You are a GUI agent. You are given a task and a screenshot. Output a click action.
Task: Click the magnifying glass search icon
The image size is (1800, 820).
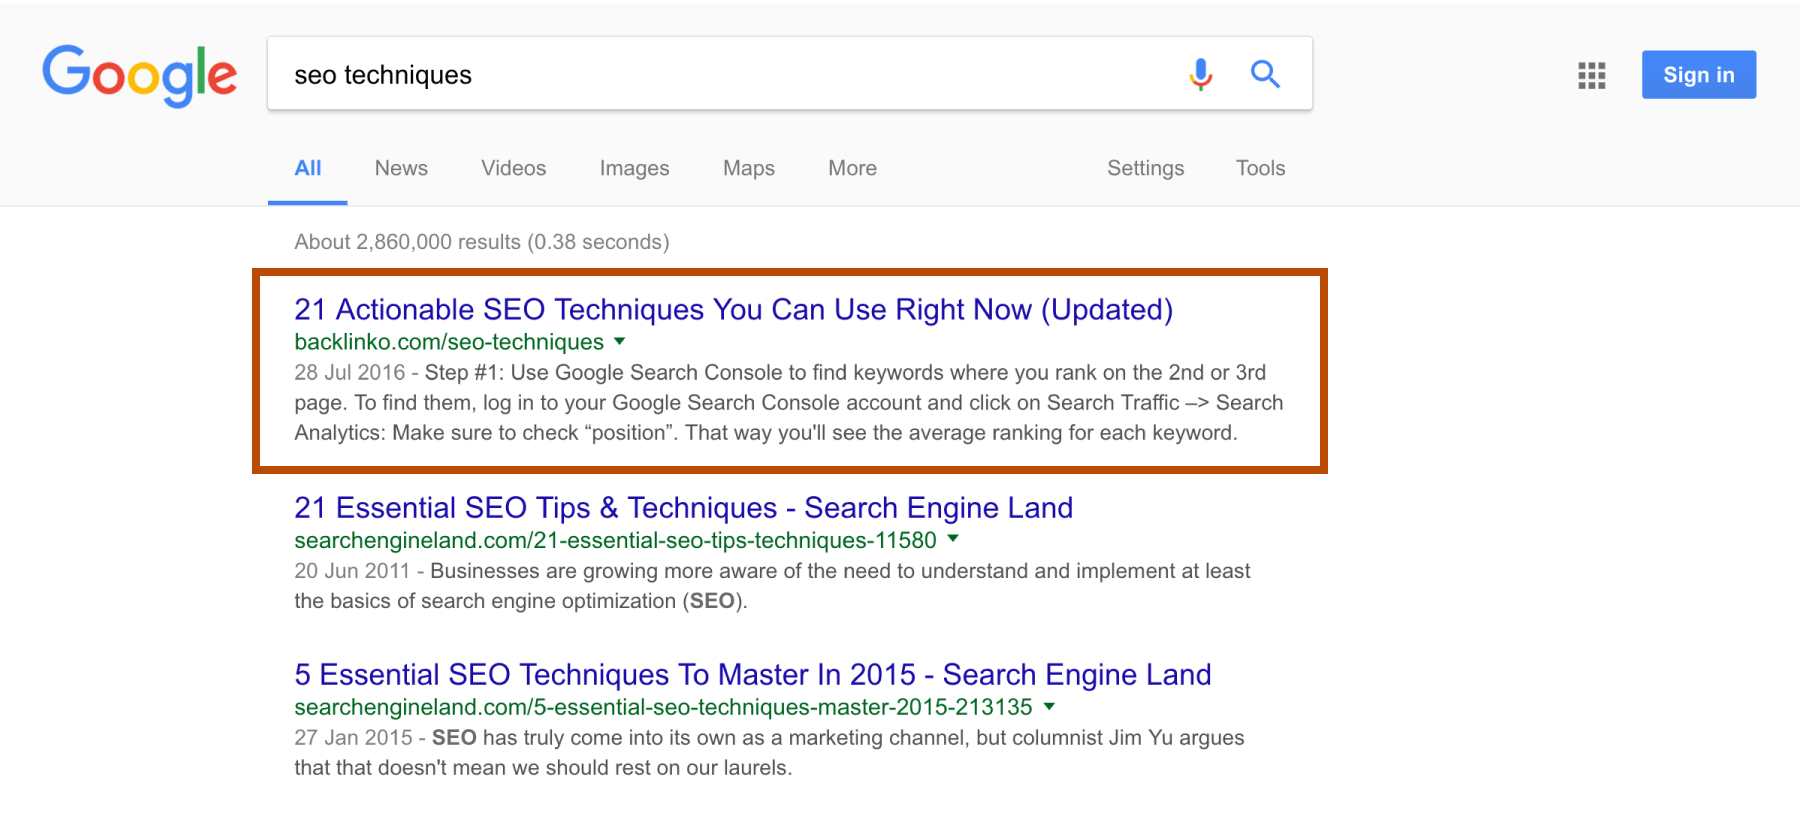1265,74
